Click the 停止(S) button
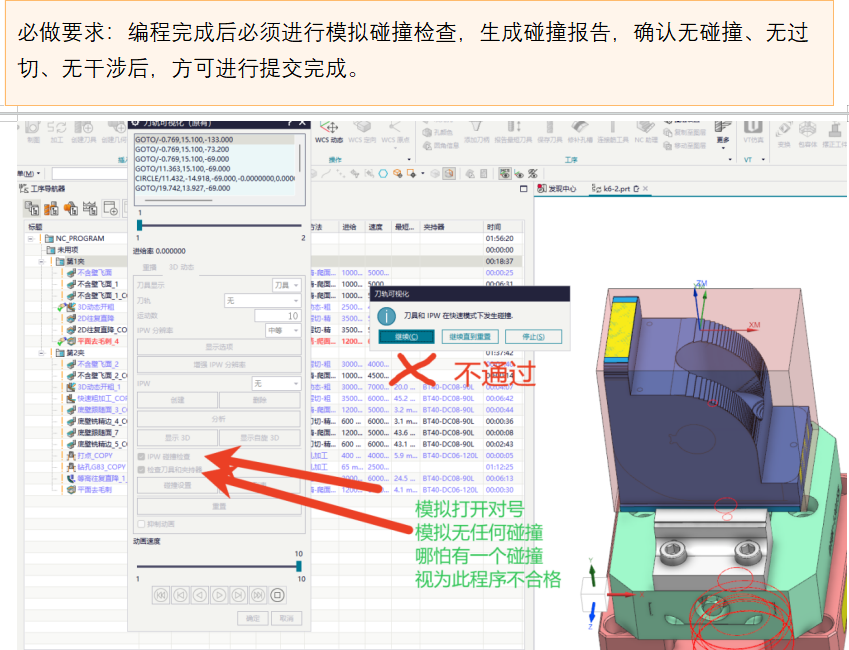Viewport: 849px width, 650px height. coord(533,336)
